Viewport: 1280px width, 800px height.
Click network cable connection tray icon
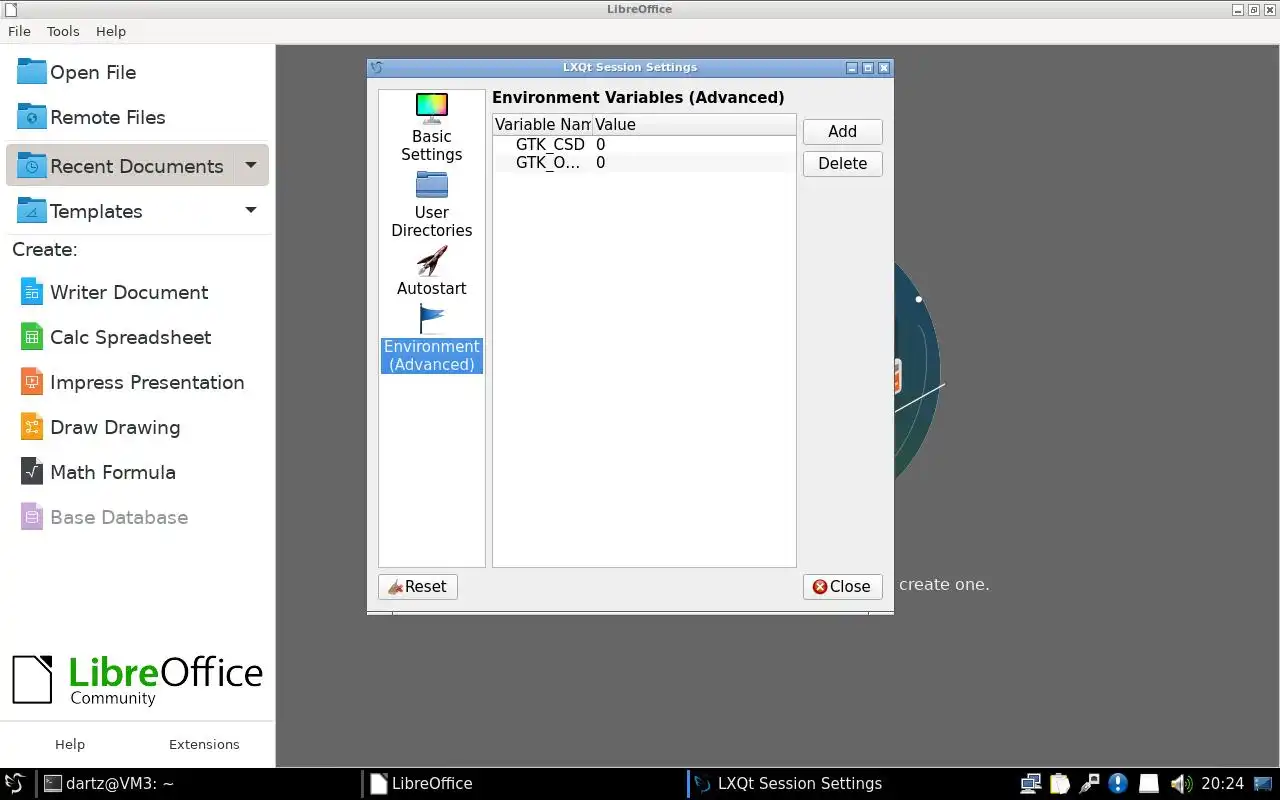click(x=1090, y=783)
